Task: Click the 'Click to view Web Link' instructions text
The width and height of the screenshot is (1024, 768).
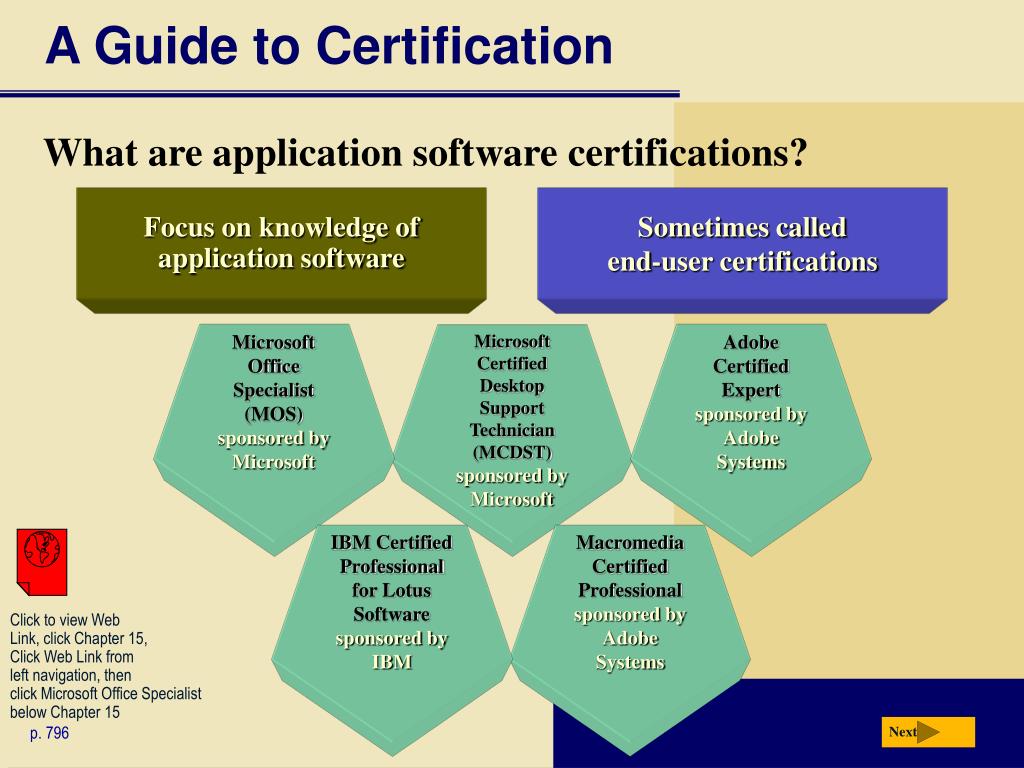Action: (105, 666)
